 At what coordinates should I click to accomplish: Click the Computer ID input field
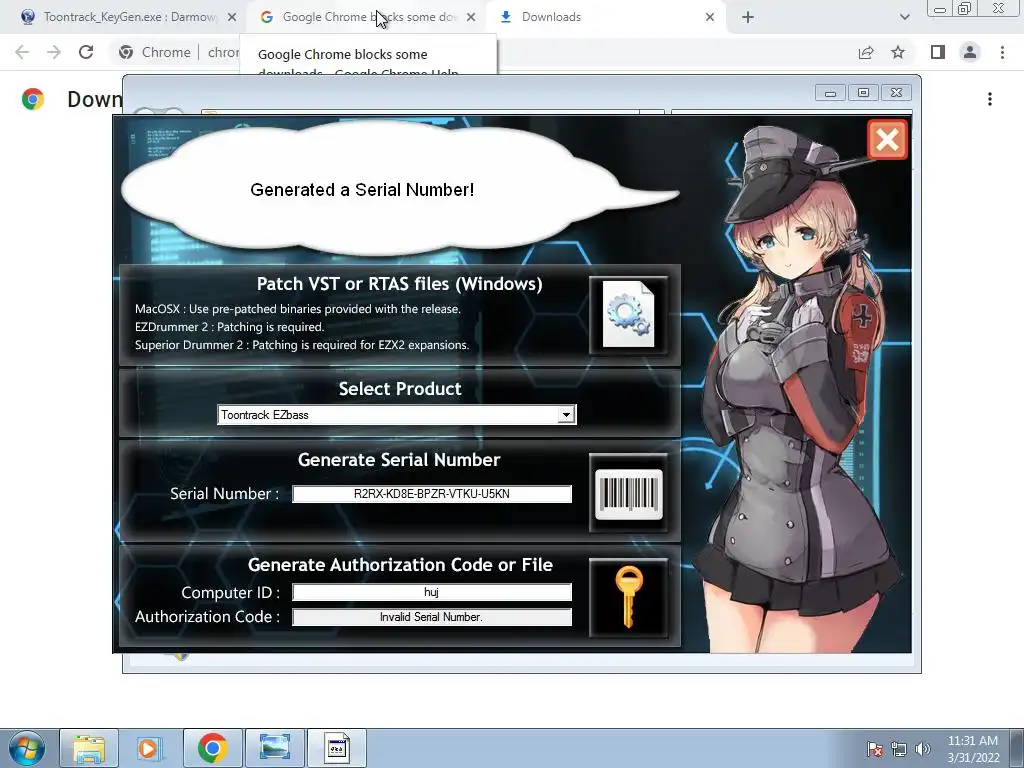click(432, 592)
